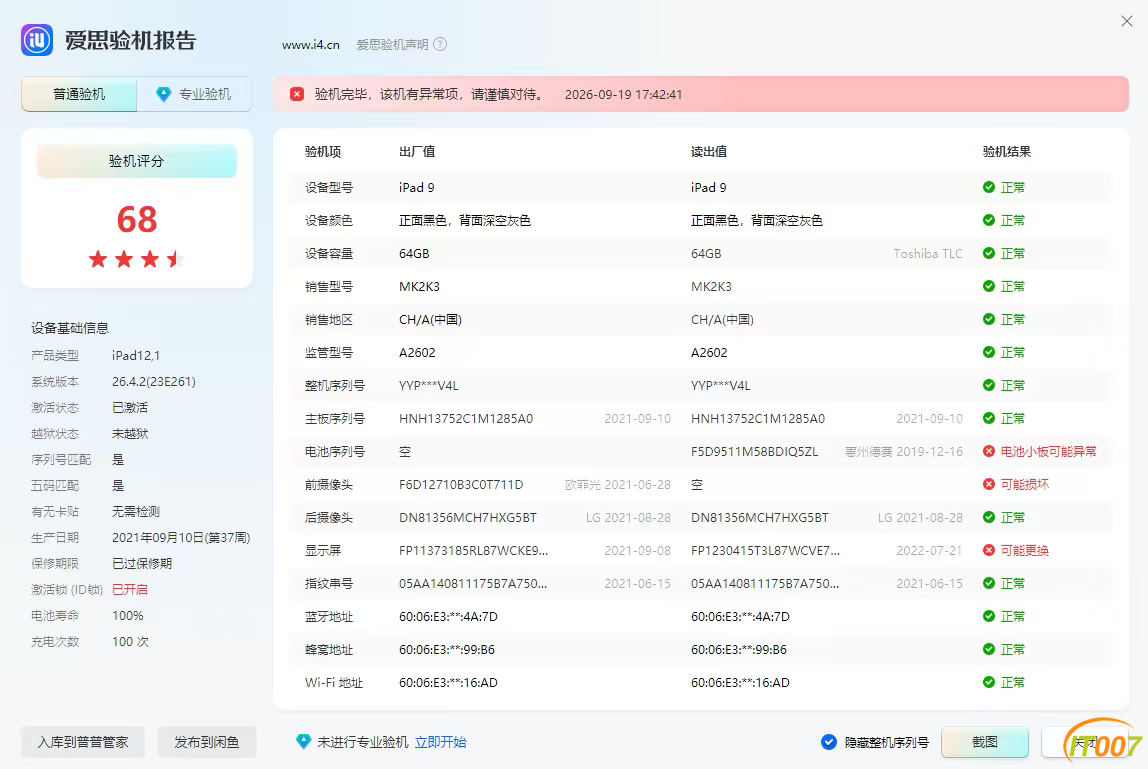Click the blue diamond icon on 专业验机
Screen dimensions: 1148x769
[163, 94]
